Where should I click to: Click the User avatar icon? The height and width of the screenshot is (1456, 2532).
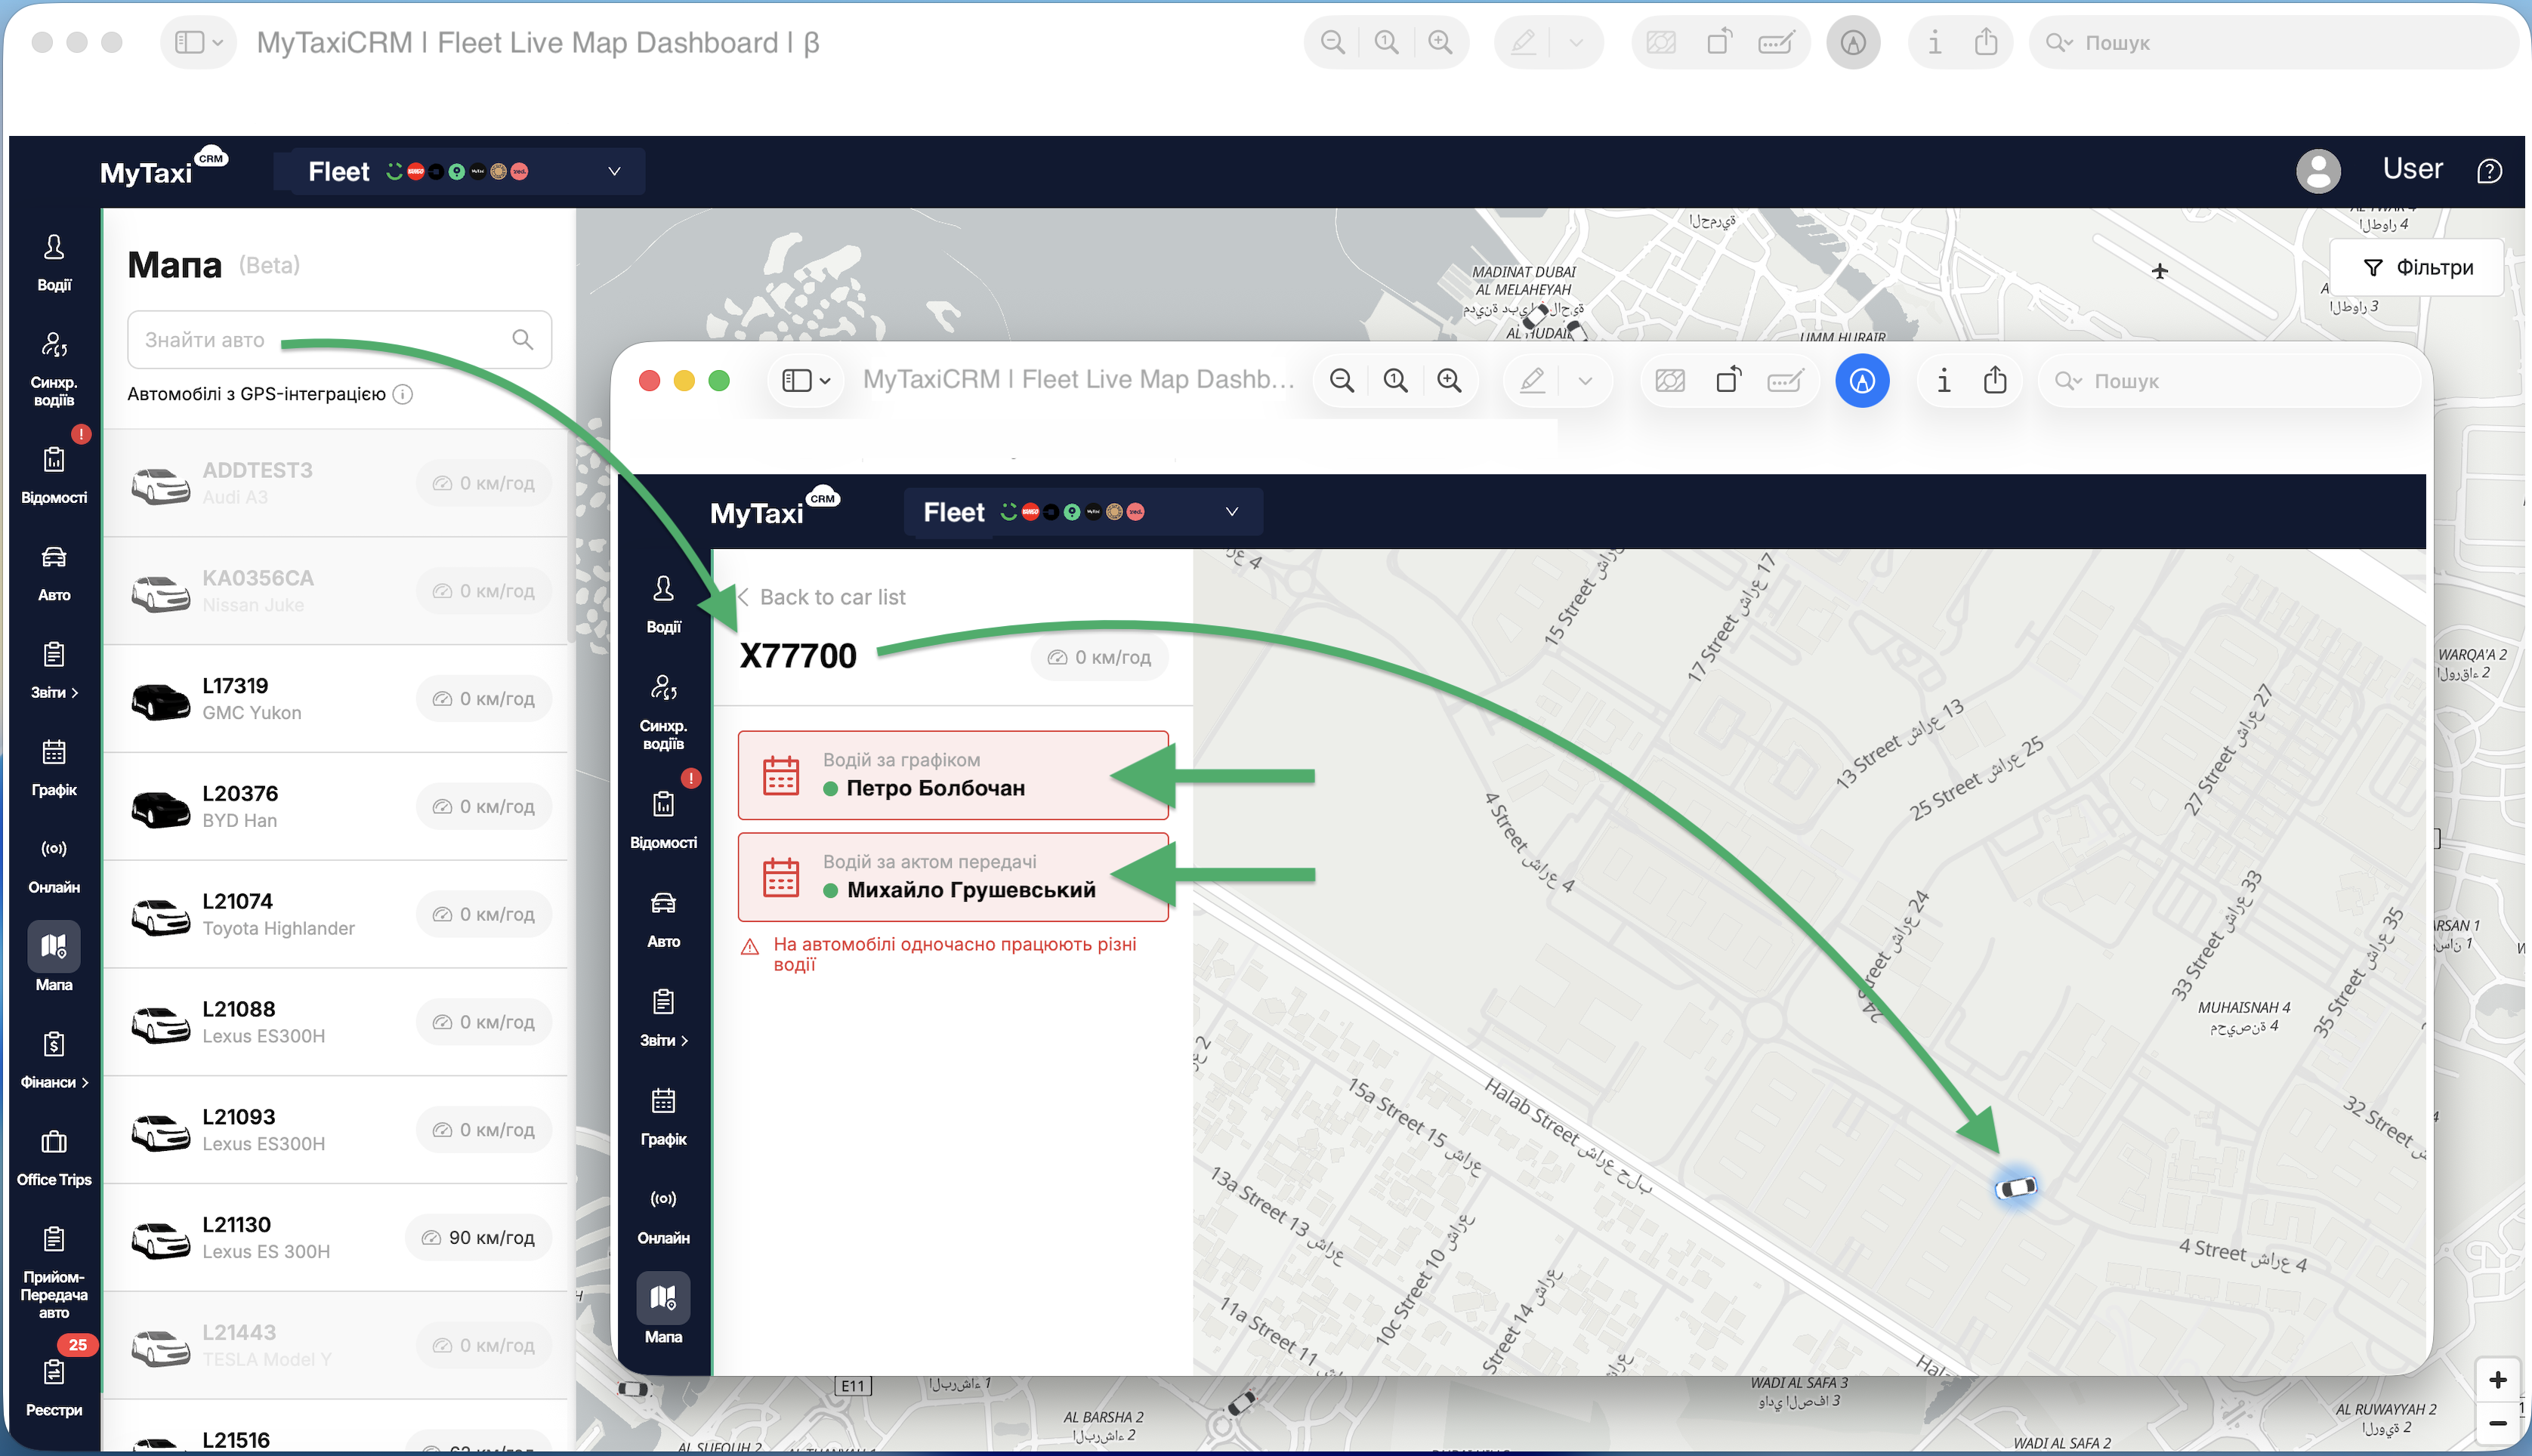pyautogui.click(x=2317, y=171)
